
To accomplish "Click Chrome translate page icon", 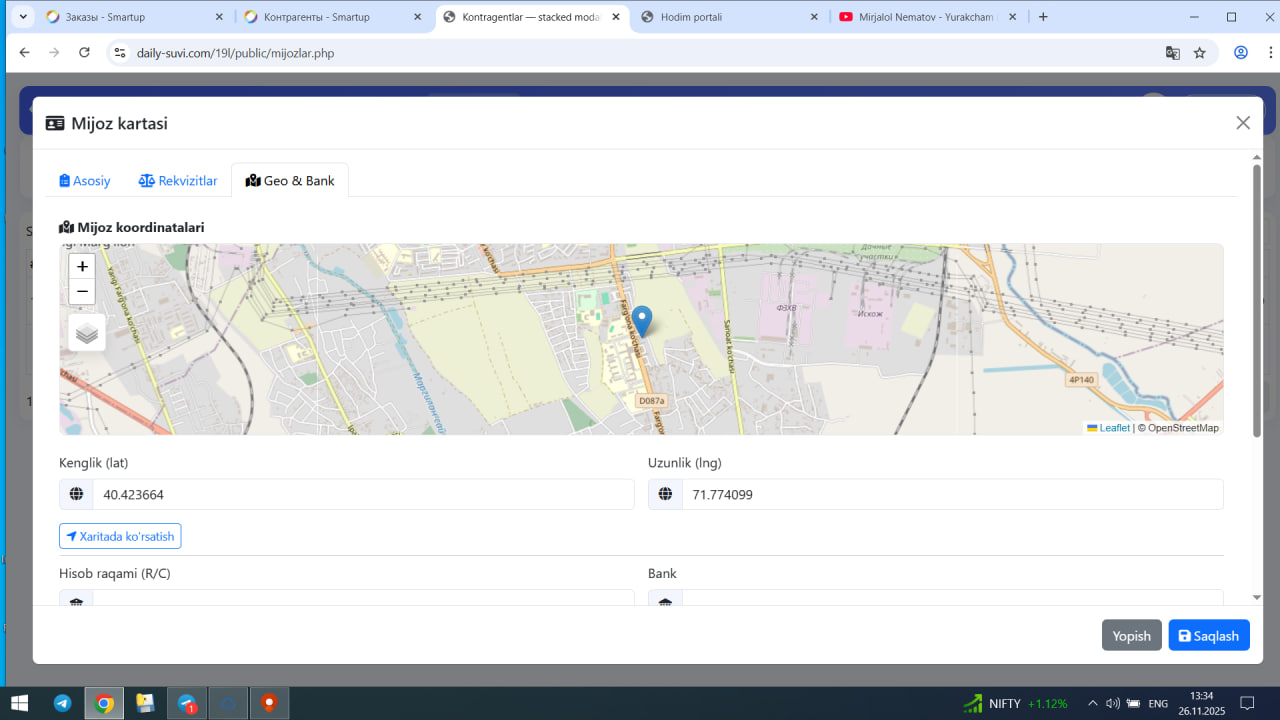I will coord(1172,53).
